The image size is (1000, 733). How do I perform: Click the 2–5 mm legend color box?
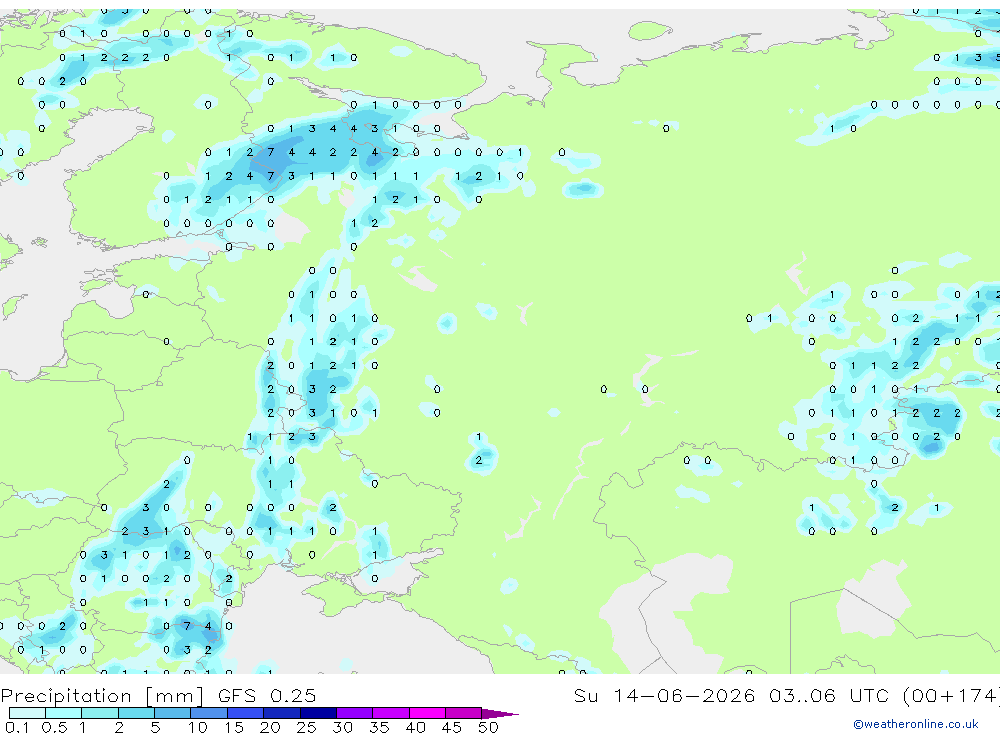136,713
